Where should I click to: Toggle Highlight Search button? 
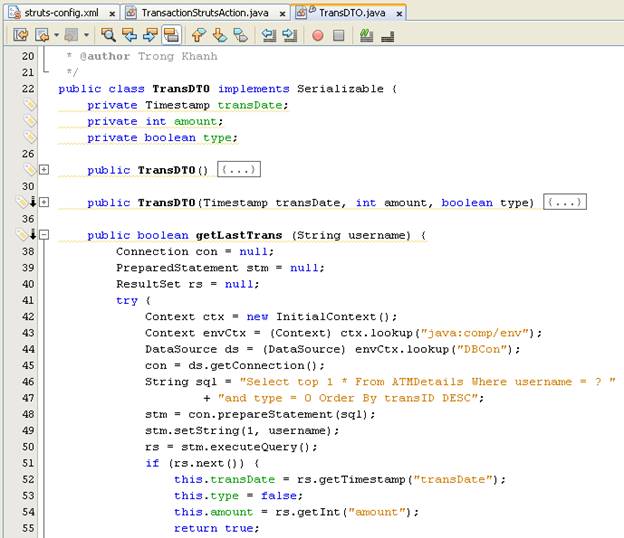coord(172,35)
